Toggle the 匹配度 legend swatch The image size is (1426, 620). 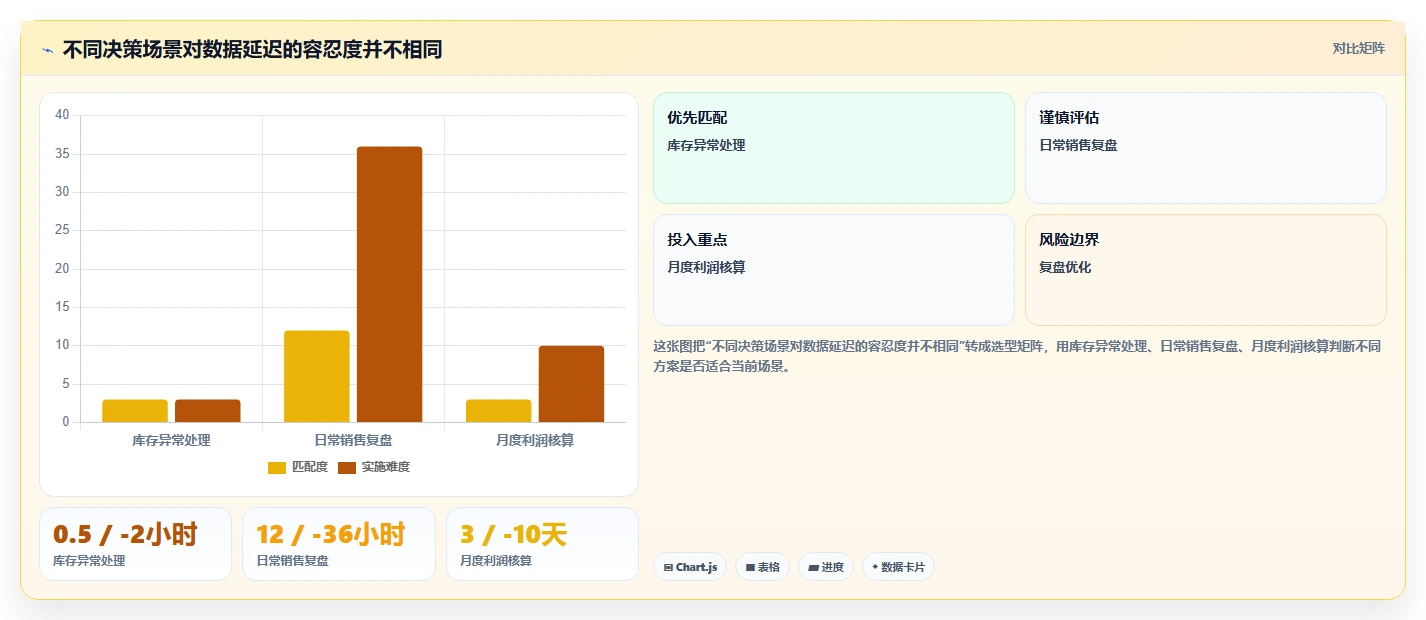(277, 467)
